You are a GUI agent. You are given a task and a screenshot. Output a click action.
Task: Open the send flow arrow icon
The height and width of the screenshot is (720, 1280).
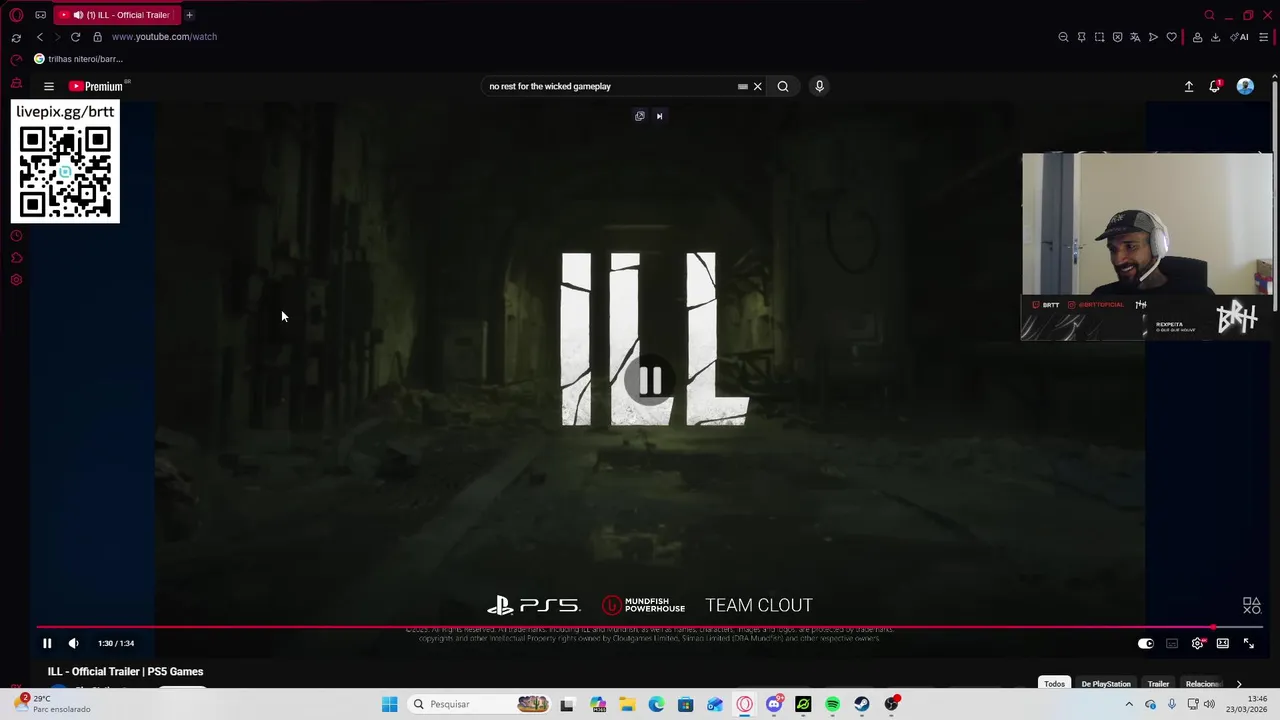(1153, 37)
